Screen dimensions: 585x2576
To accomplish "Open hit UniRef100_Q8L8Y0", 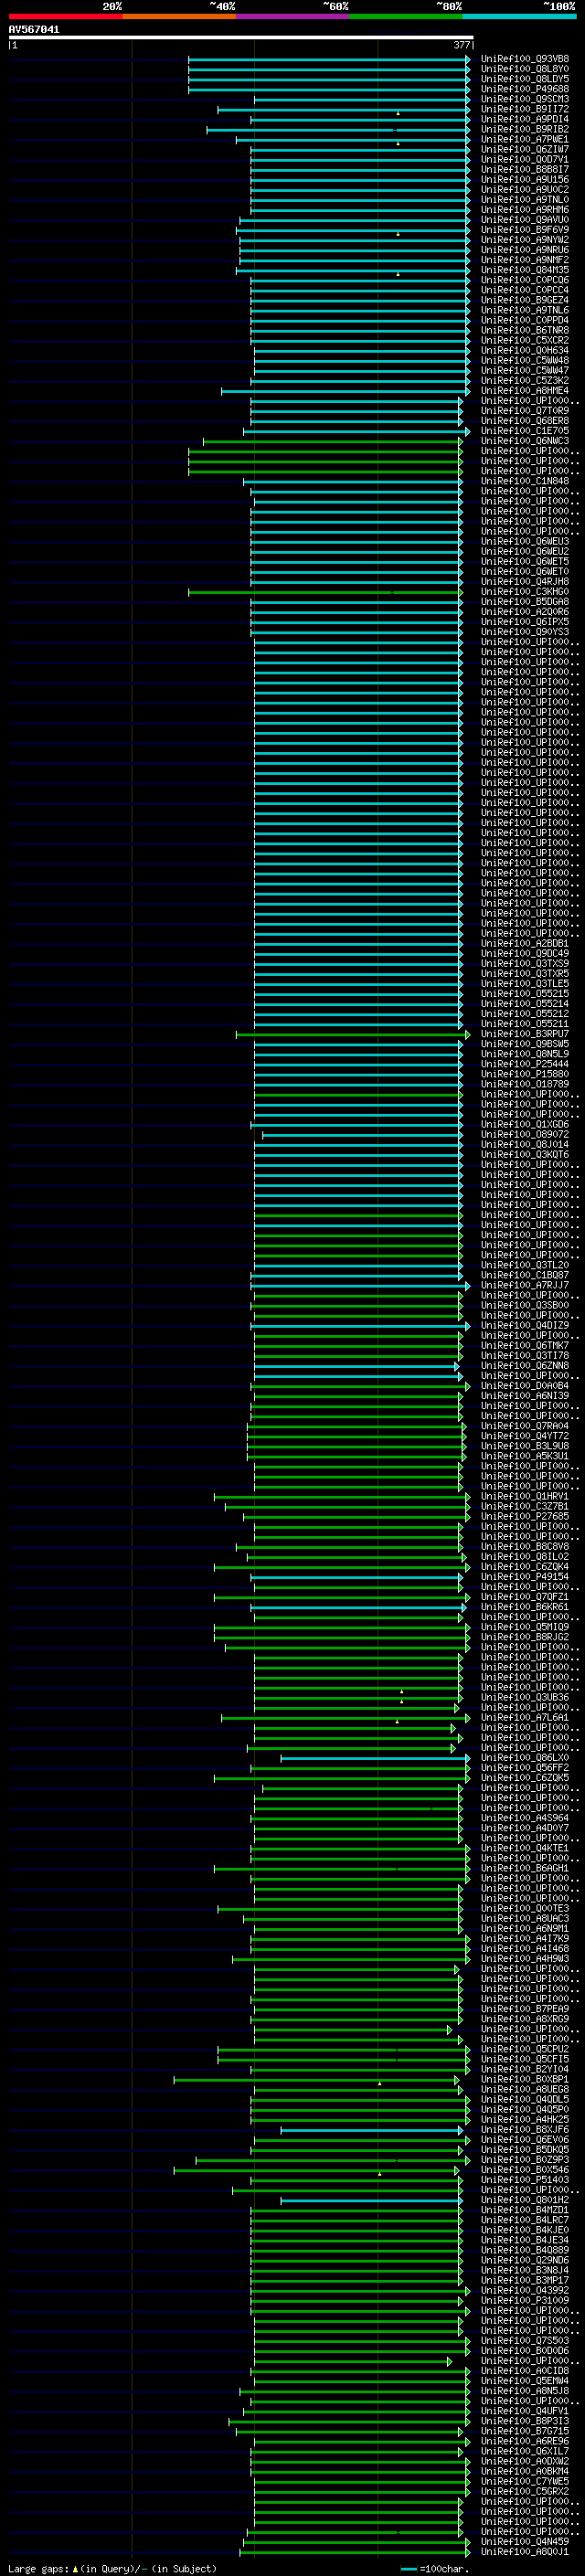I will [525, 69].
